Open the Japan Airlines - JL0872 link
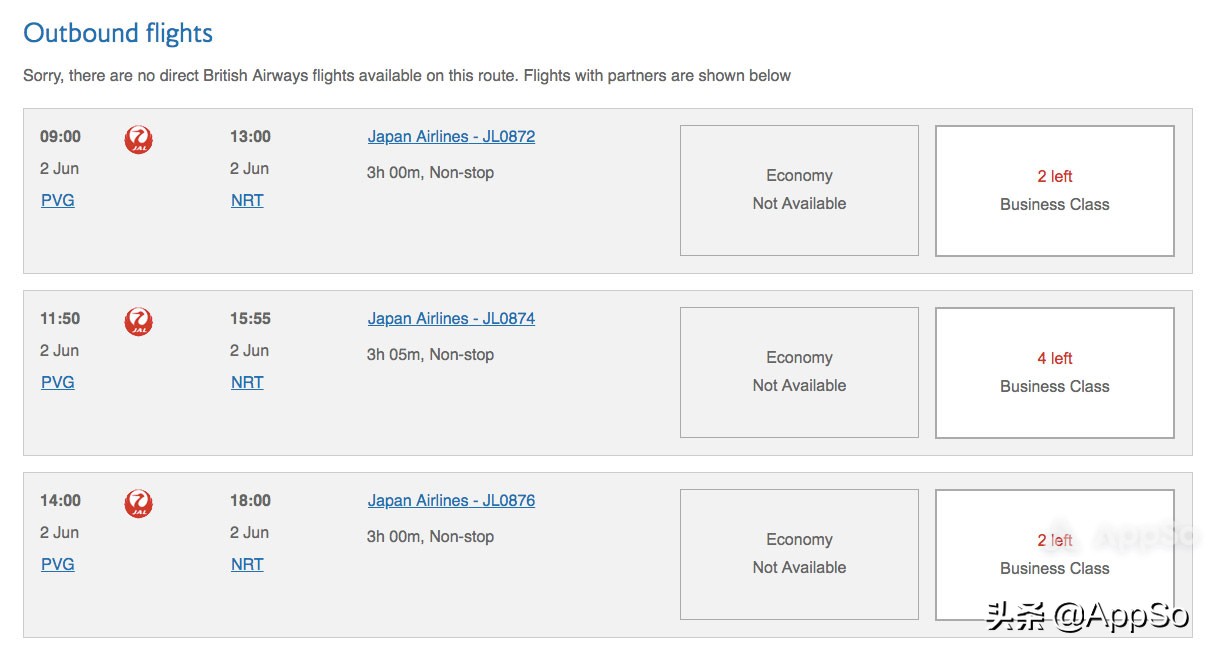The image size is (1209, 652). (451, 137)
